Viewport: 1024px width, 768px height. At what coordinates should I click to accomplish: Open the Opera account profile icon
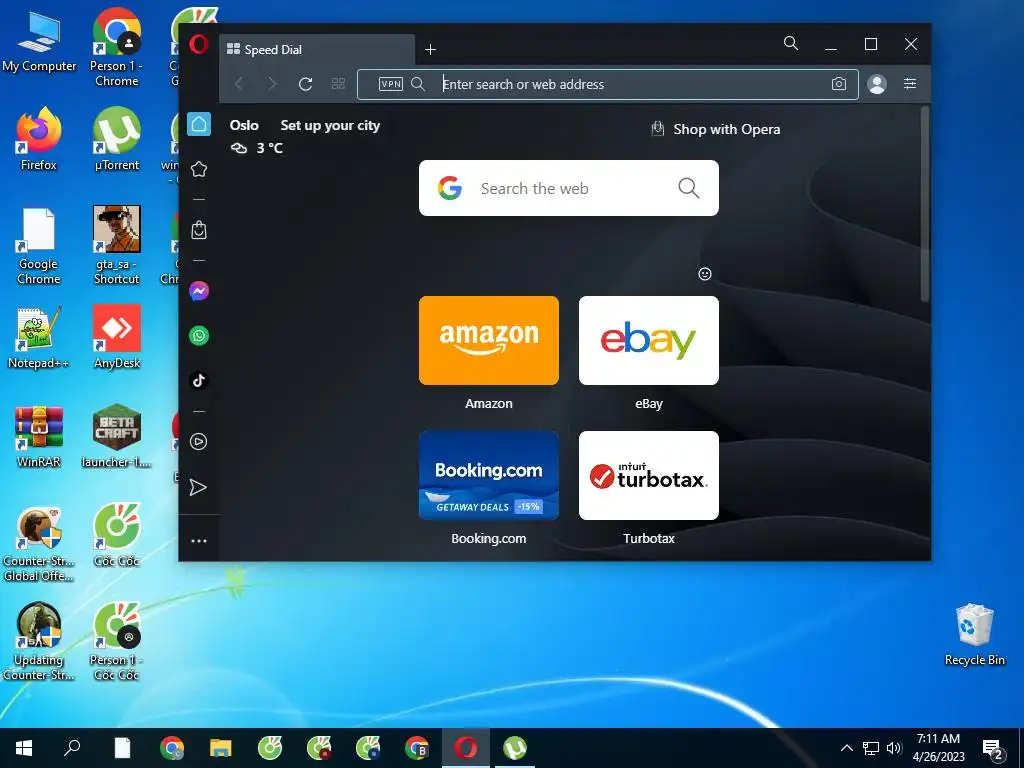coord(876,84)
